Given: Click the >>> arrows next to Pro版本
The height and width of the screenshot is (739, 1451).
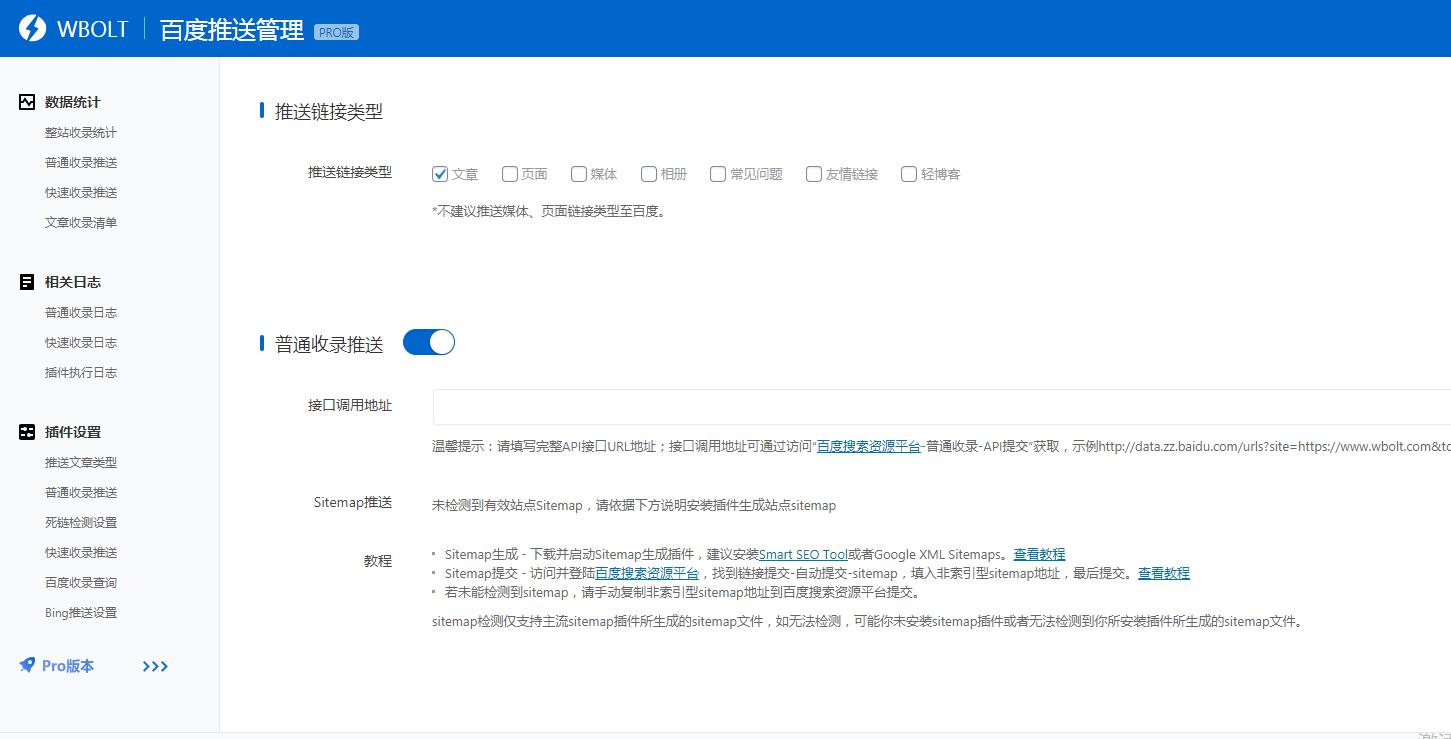Looking at the screenshot, I should (x=154, y=665).
